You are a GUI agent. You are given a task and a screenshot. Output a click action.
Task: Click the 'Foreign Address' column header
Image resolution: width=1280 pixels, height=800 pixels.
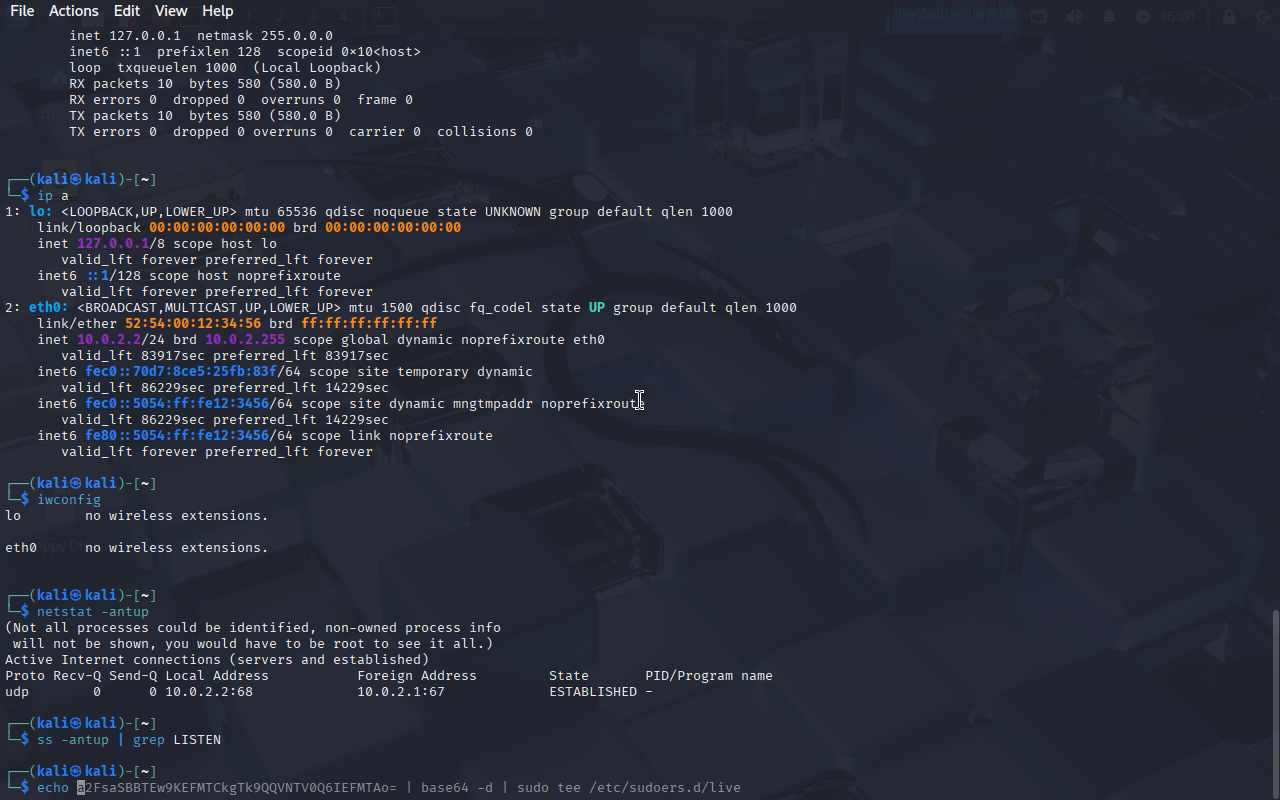(417, 675)
